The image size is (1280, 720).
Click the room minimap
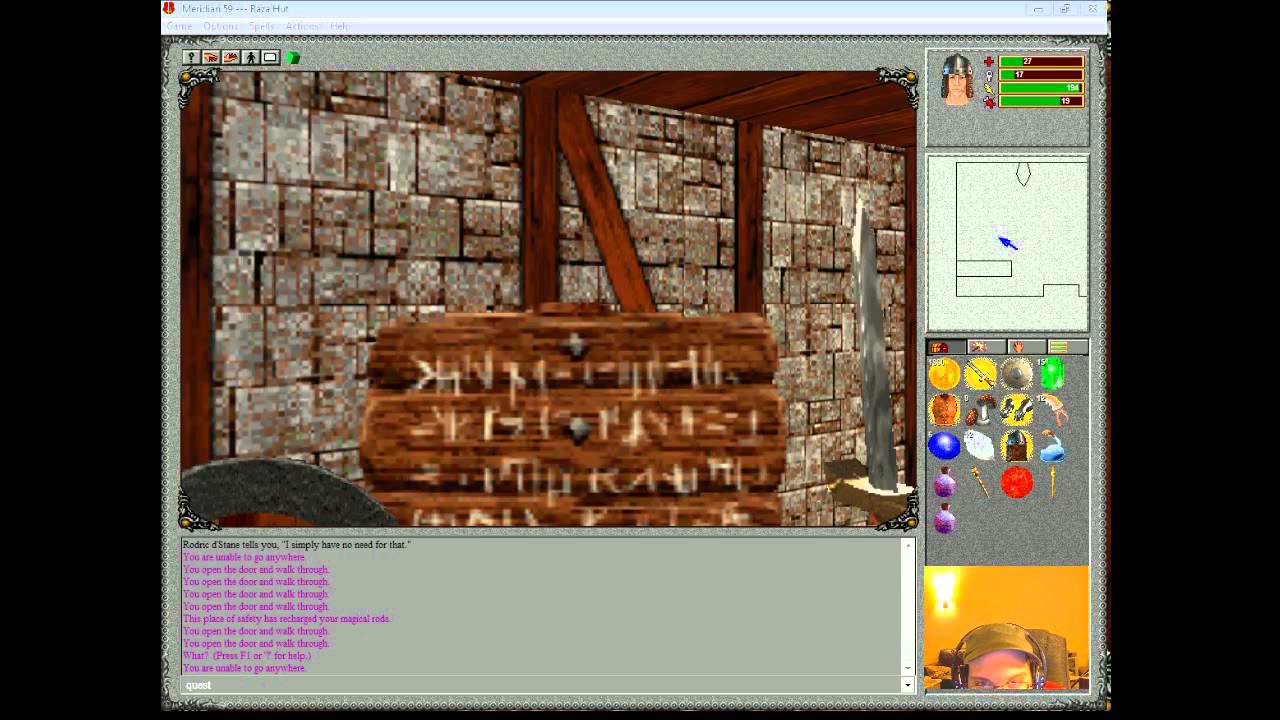point(1007,244)
